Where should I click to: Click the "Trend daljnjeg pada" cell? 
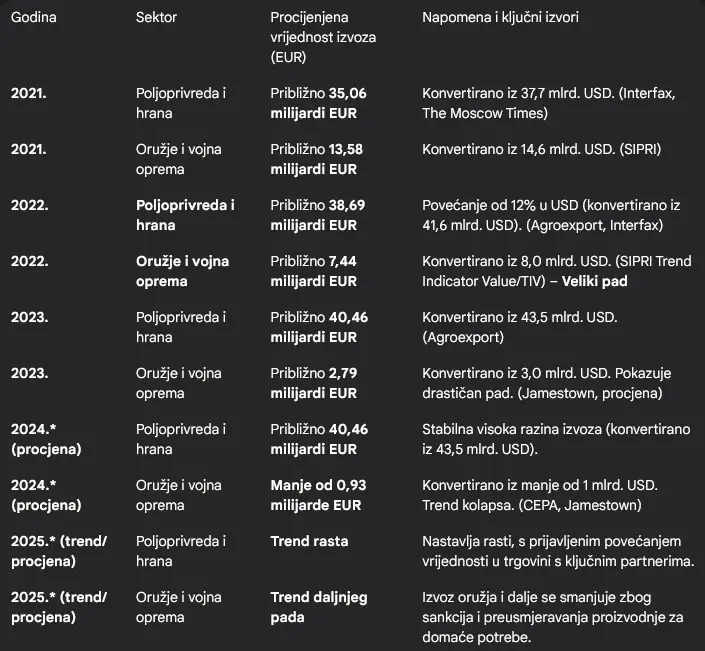(319, 607)
